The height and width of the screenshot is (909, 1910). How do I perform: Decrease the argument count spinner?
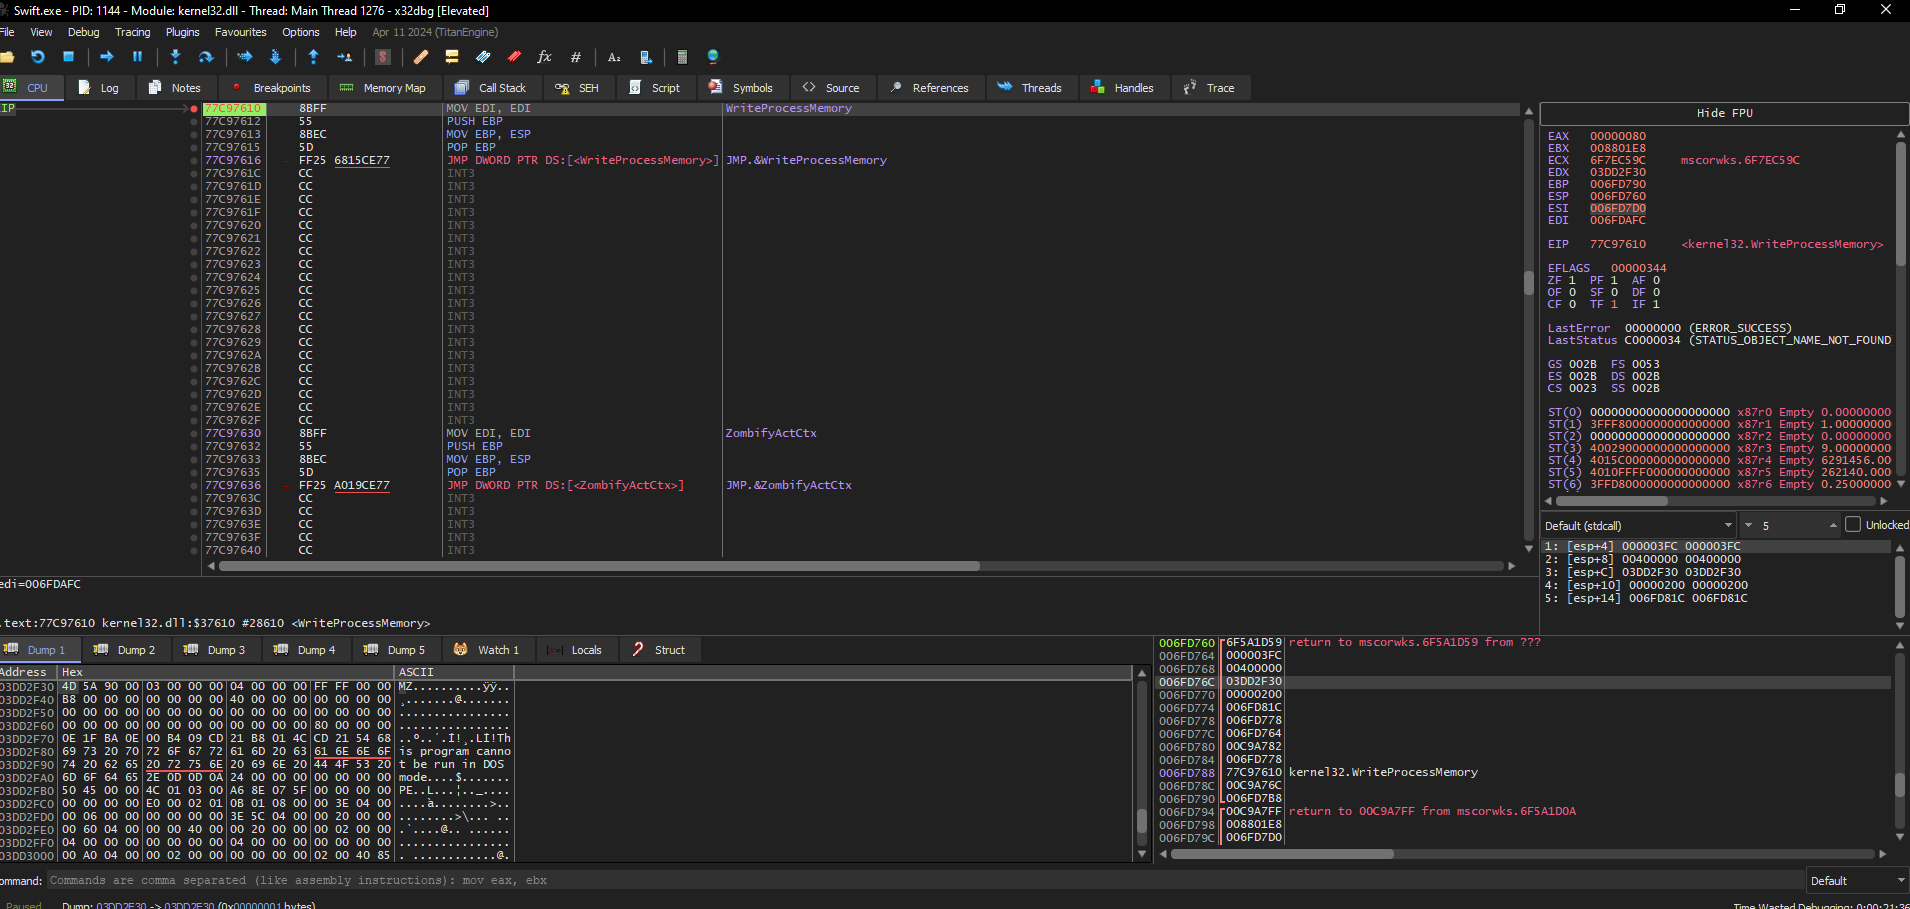1748,526
